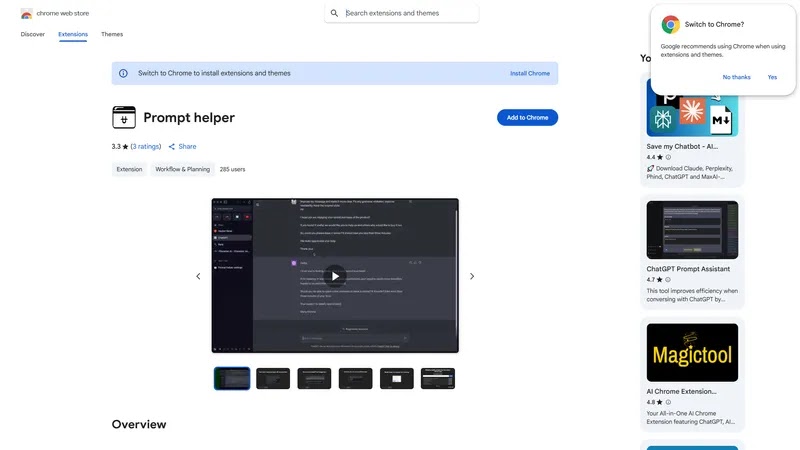Focus the Search extensions and themes field
Viewport: 800px width, 450px height.
(x=402, y=13)
